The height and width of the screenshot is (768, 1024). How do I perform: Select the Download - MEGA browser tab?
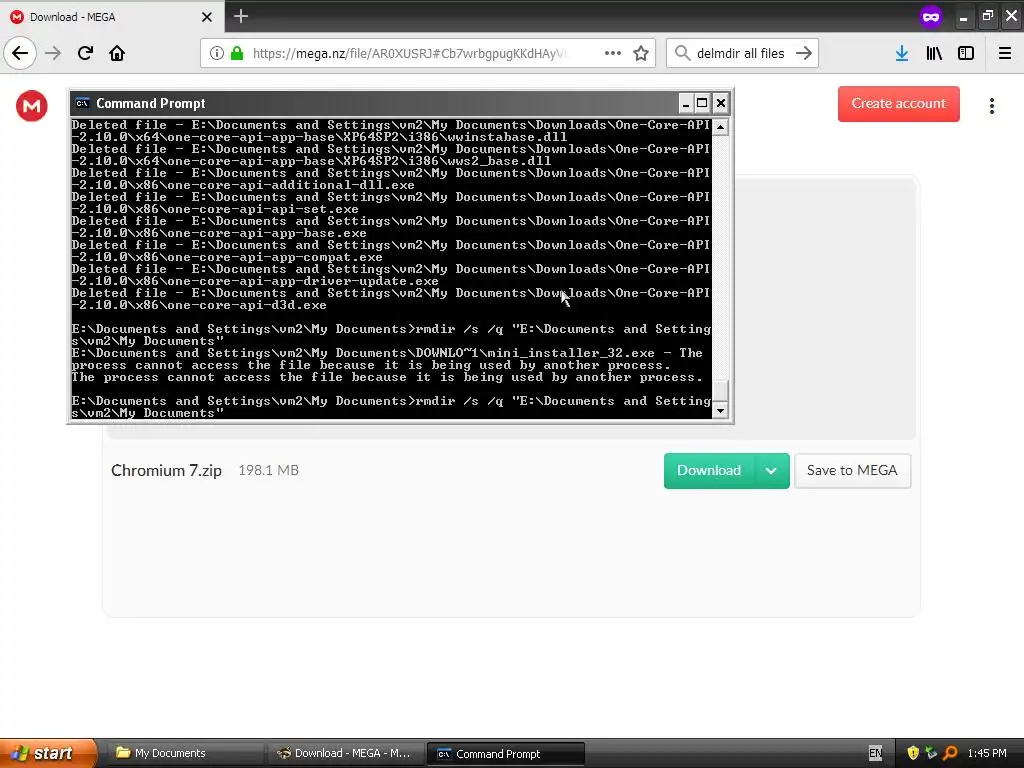pyautogui.click(x=112, y=16)
